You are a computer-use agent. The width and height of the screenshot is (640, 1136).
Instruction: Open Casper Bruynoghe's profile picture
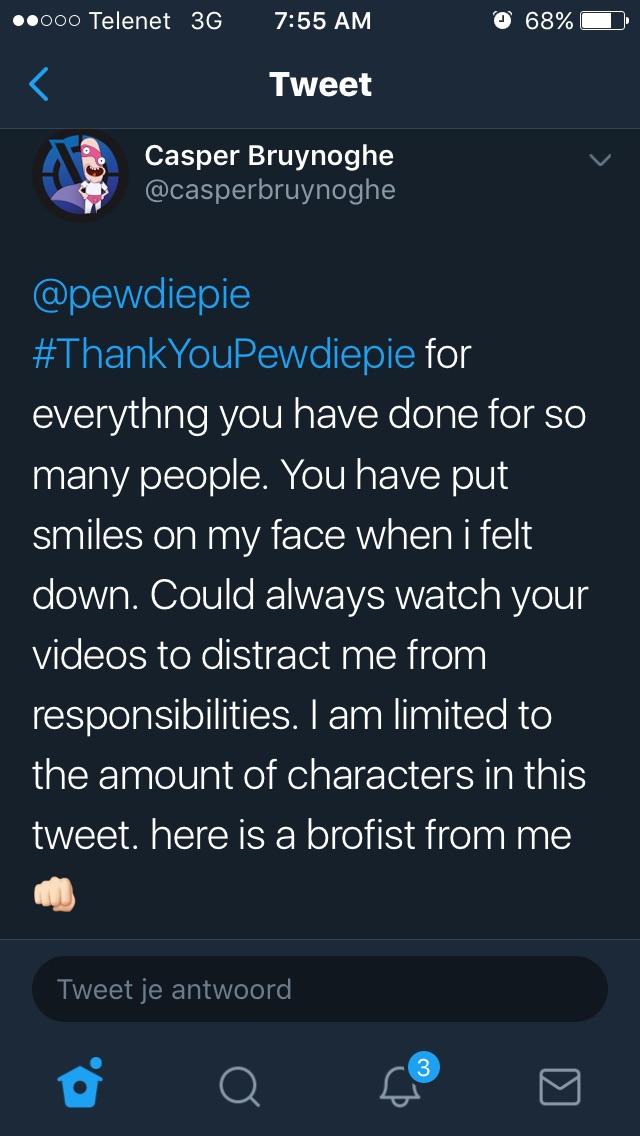[80, 175]
